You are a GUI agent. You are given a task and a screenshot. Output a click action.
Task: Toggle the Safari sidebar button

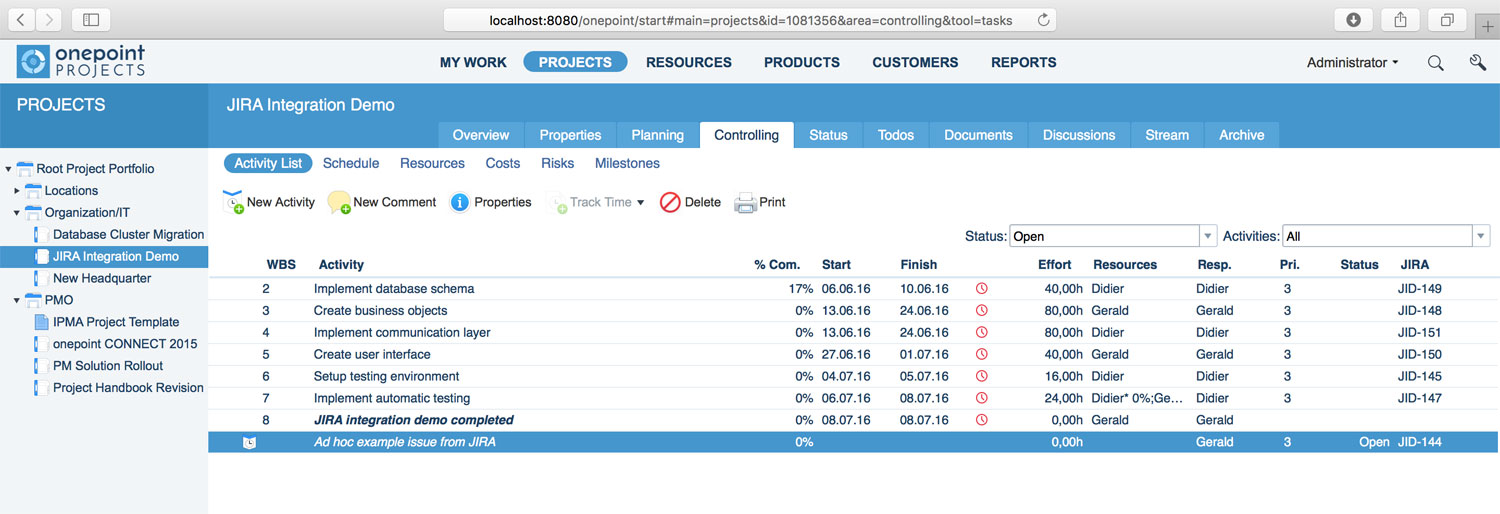(x=91, y=19)
